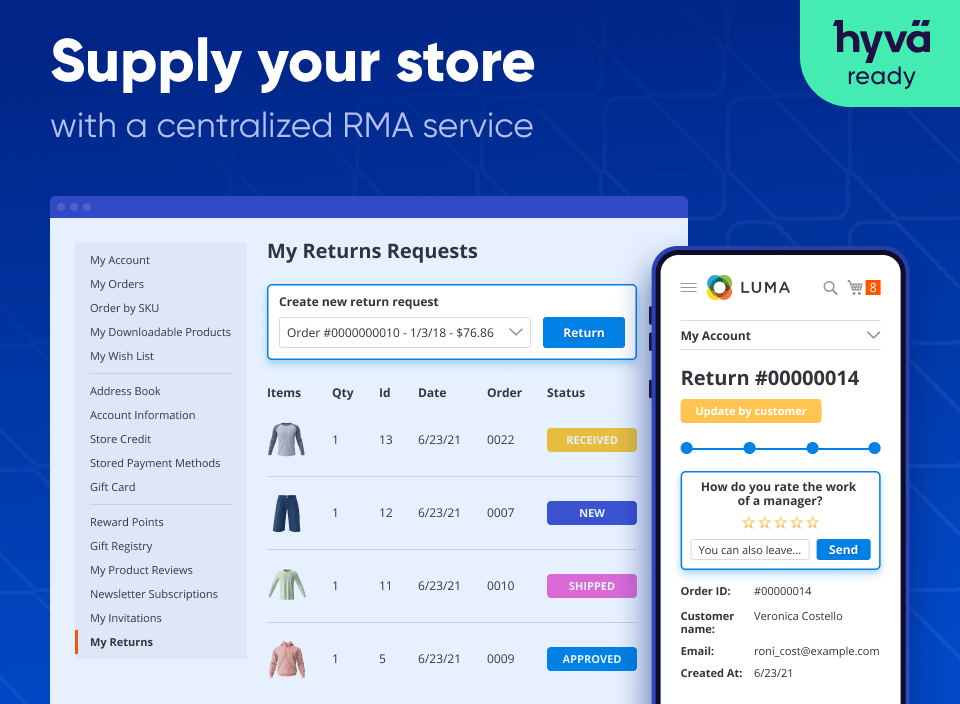Open the order selection dropdown for return
Image resolution: width=960 pixels, height=704 pixels.
click(x=405, y=332)
